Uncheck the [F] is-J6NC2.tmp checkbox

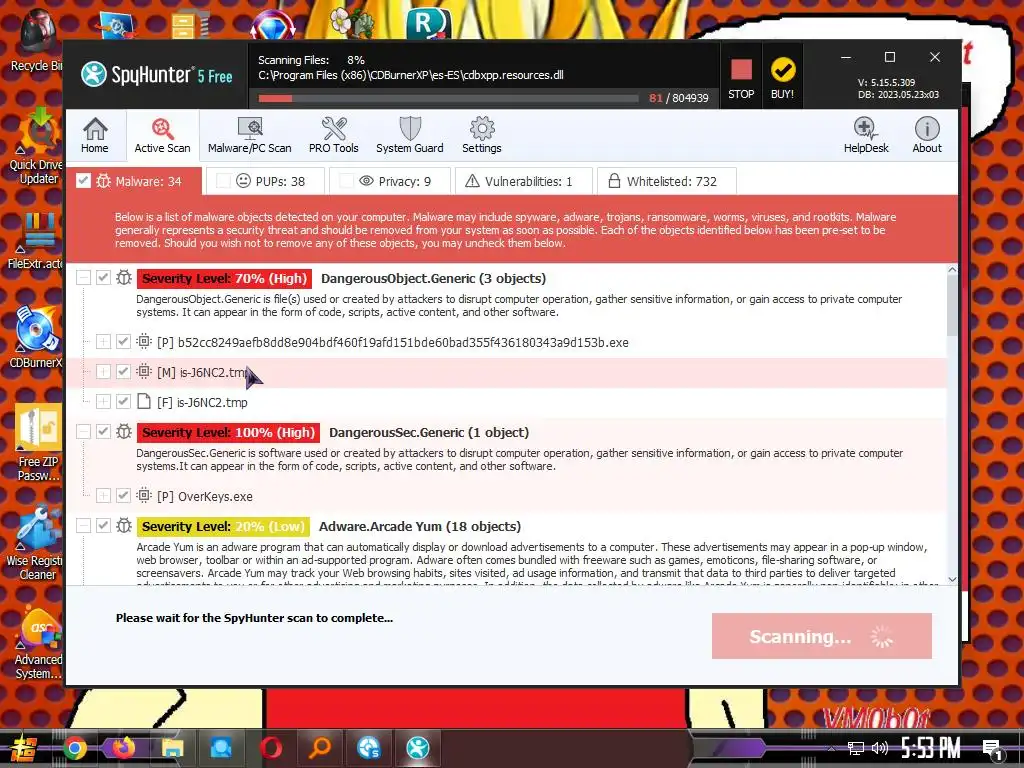click(x=123, y=402)
